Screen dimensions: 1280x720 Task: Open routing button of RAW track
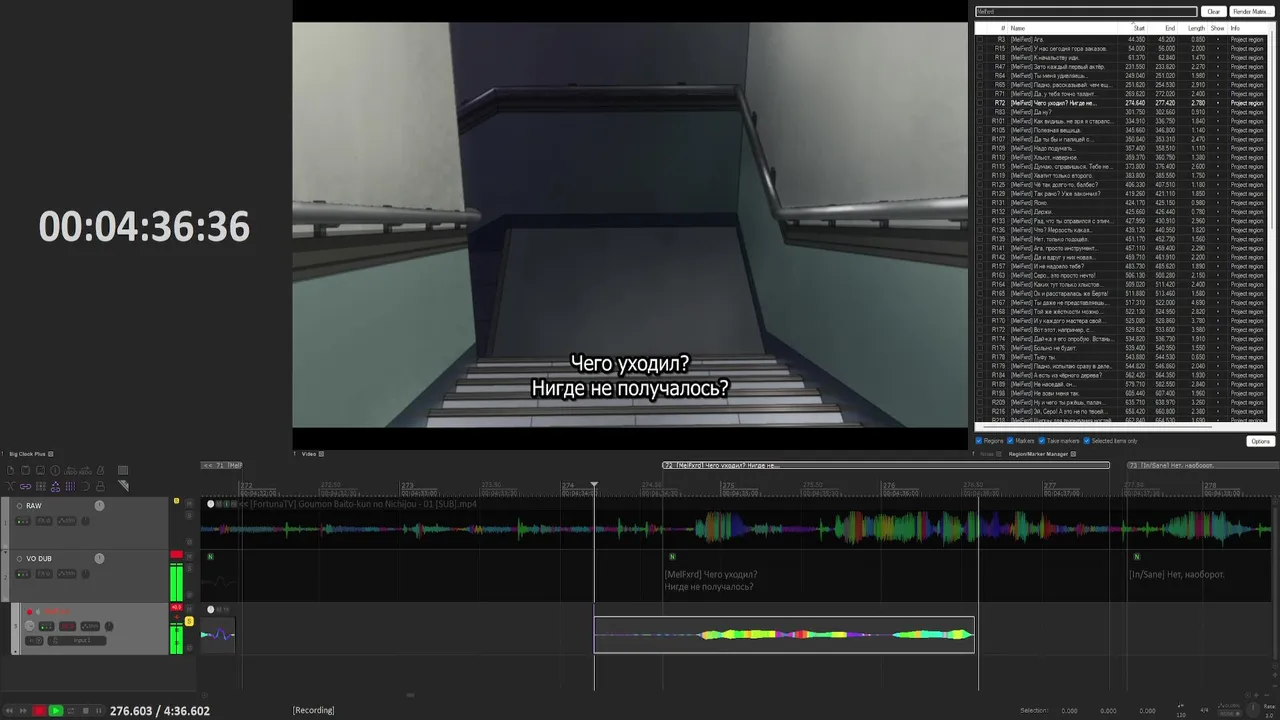coord(23,521)
